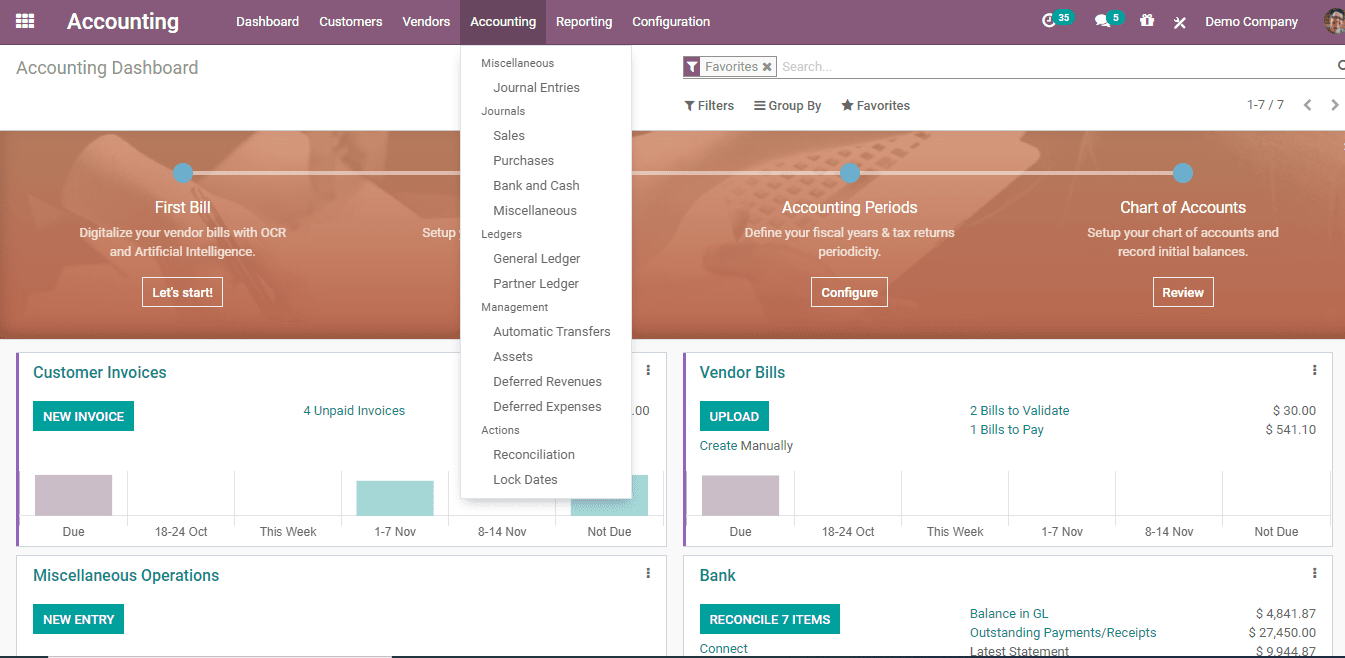Screen dimensions: 1345x658
Task: Remove the Favorites filter tag
Action: [x=767, y=67]
